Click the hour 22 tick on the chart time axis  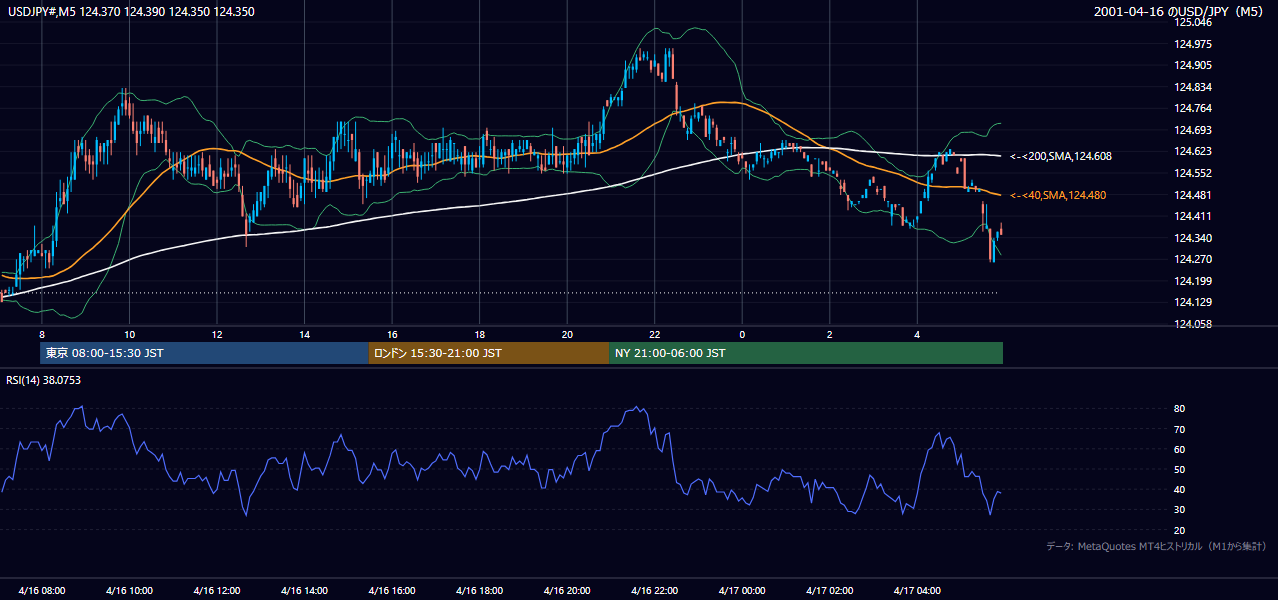(655, 334)
